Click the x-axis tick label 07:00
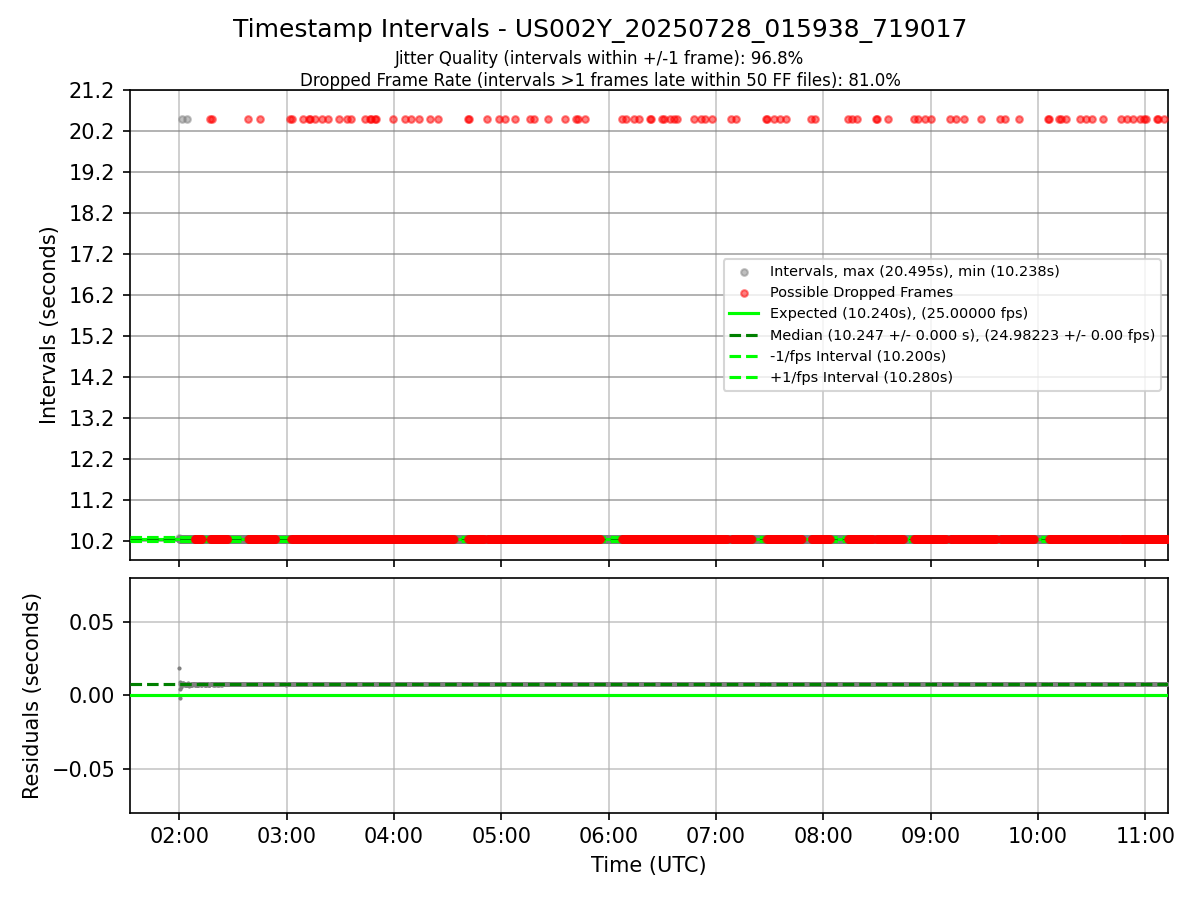This screenshot has width=1200, height=900. (716, 835)
